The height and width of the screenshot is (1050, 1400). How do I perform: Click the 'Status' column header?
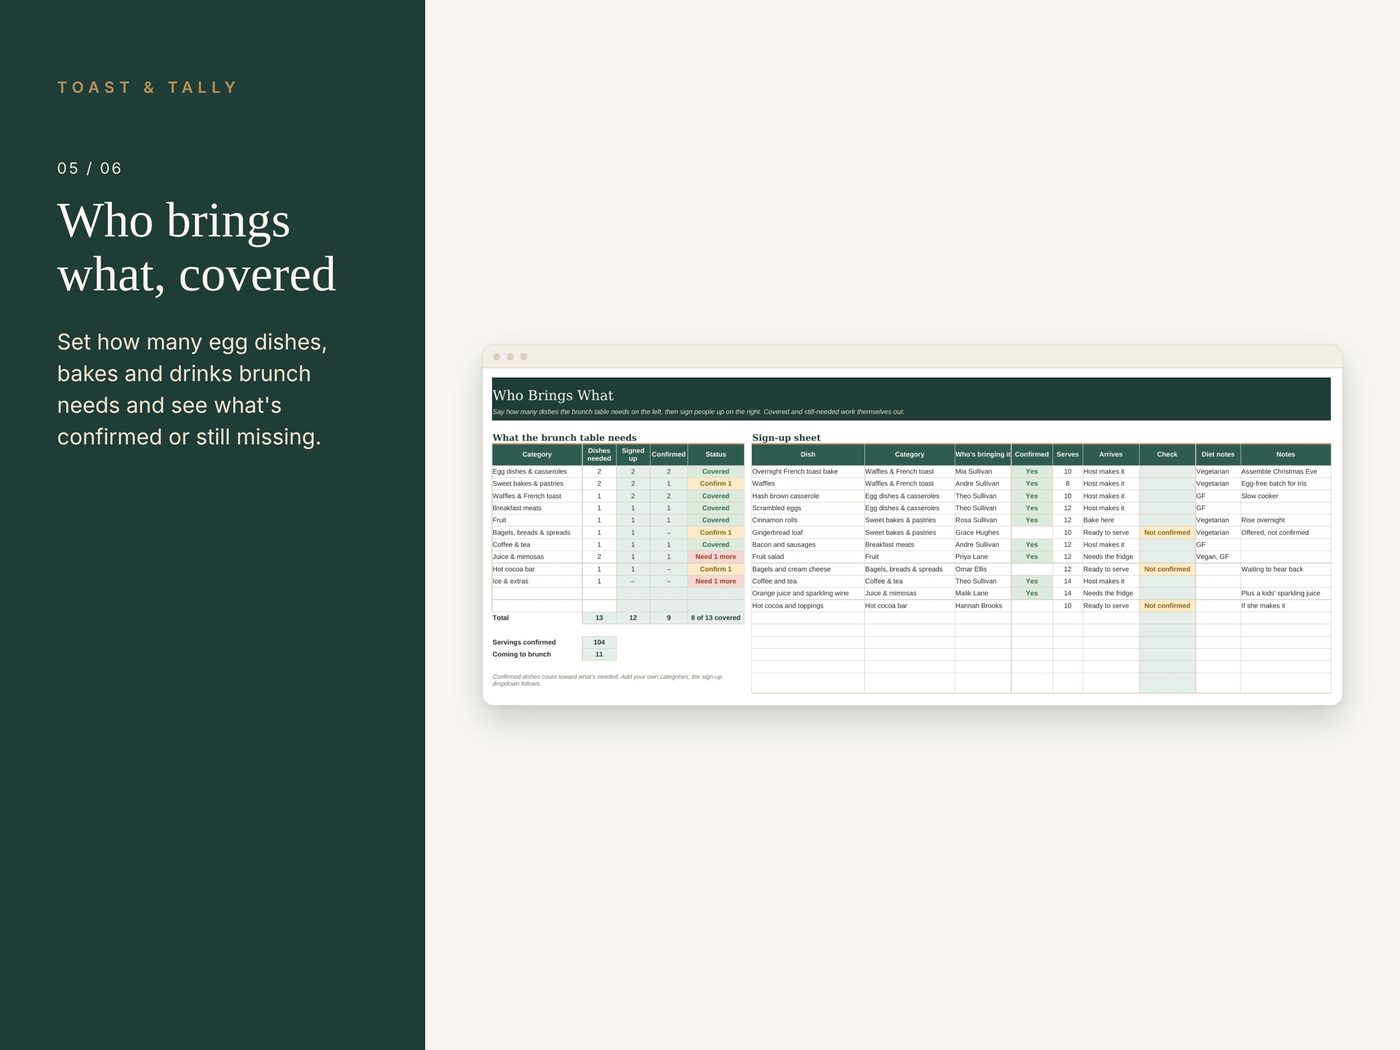point(716,455)
